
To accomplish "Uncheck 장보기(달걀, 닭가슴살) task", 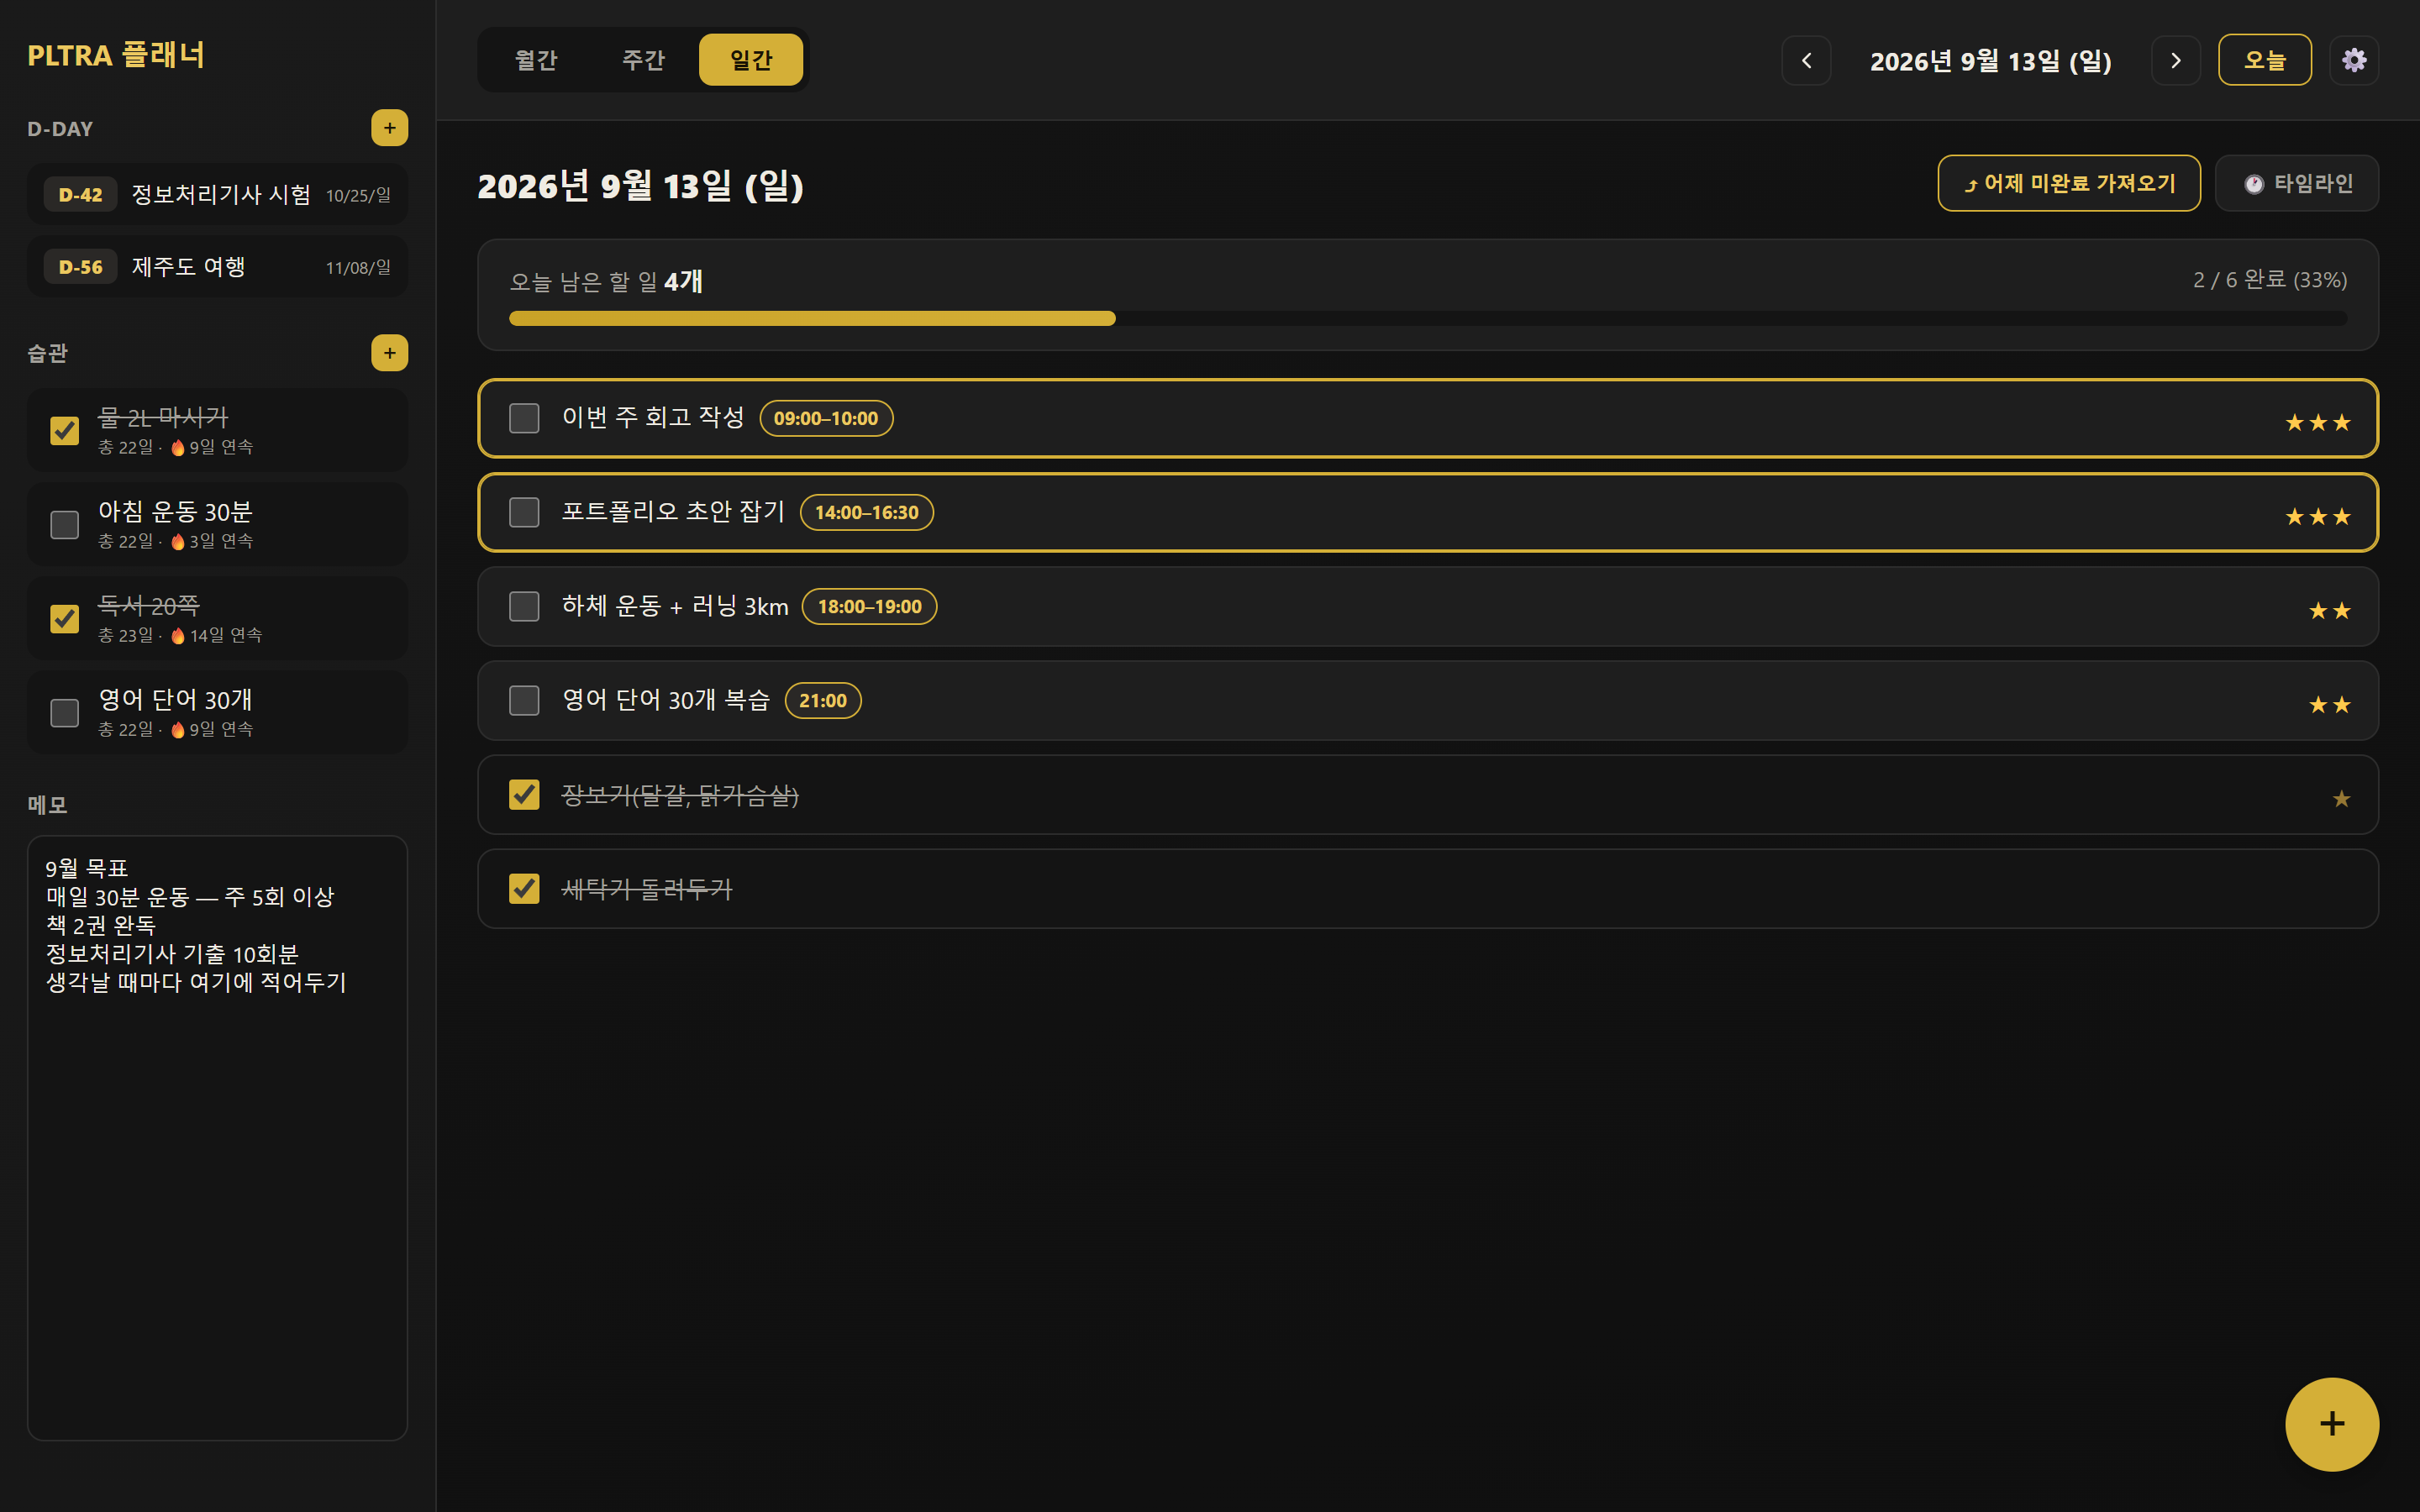I will click(x=524, y=795).
